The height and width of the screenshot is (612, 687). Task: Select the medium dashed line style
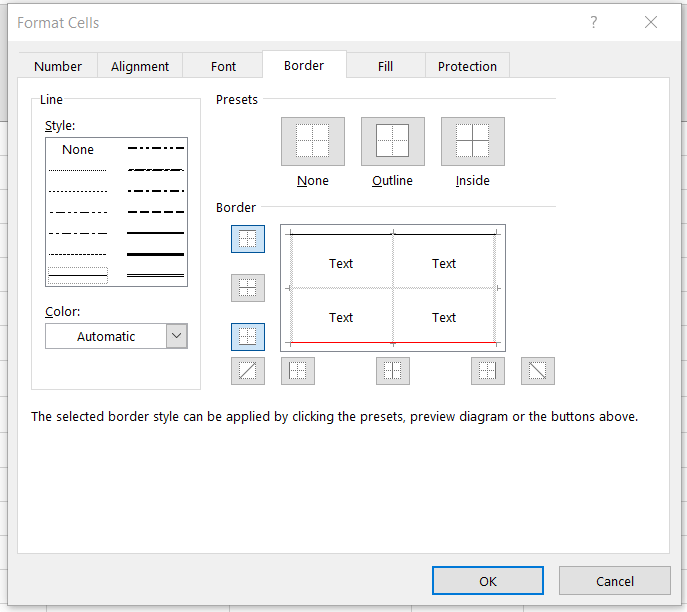point(156,212)
